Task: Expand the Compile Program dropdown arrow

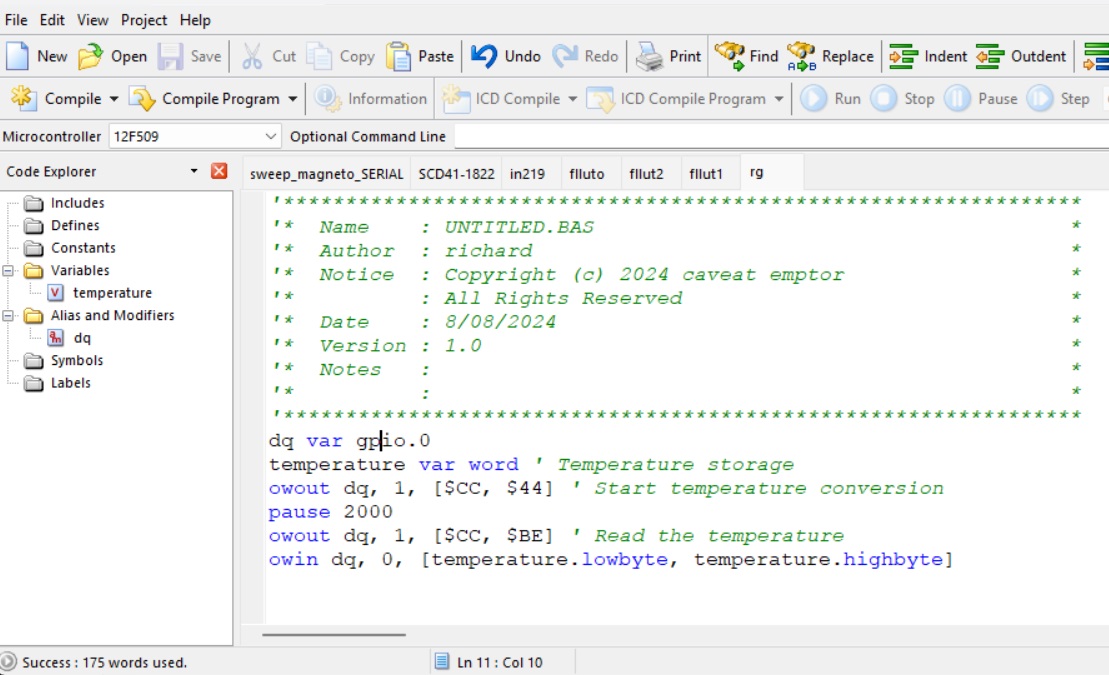Action: [x=292, y=99]
